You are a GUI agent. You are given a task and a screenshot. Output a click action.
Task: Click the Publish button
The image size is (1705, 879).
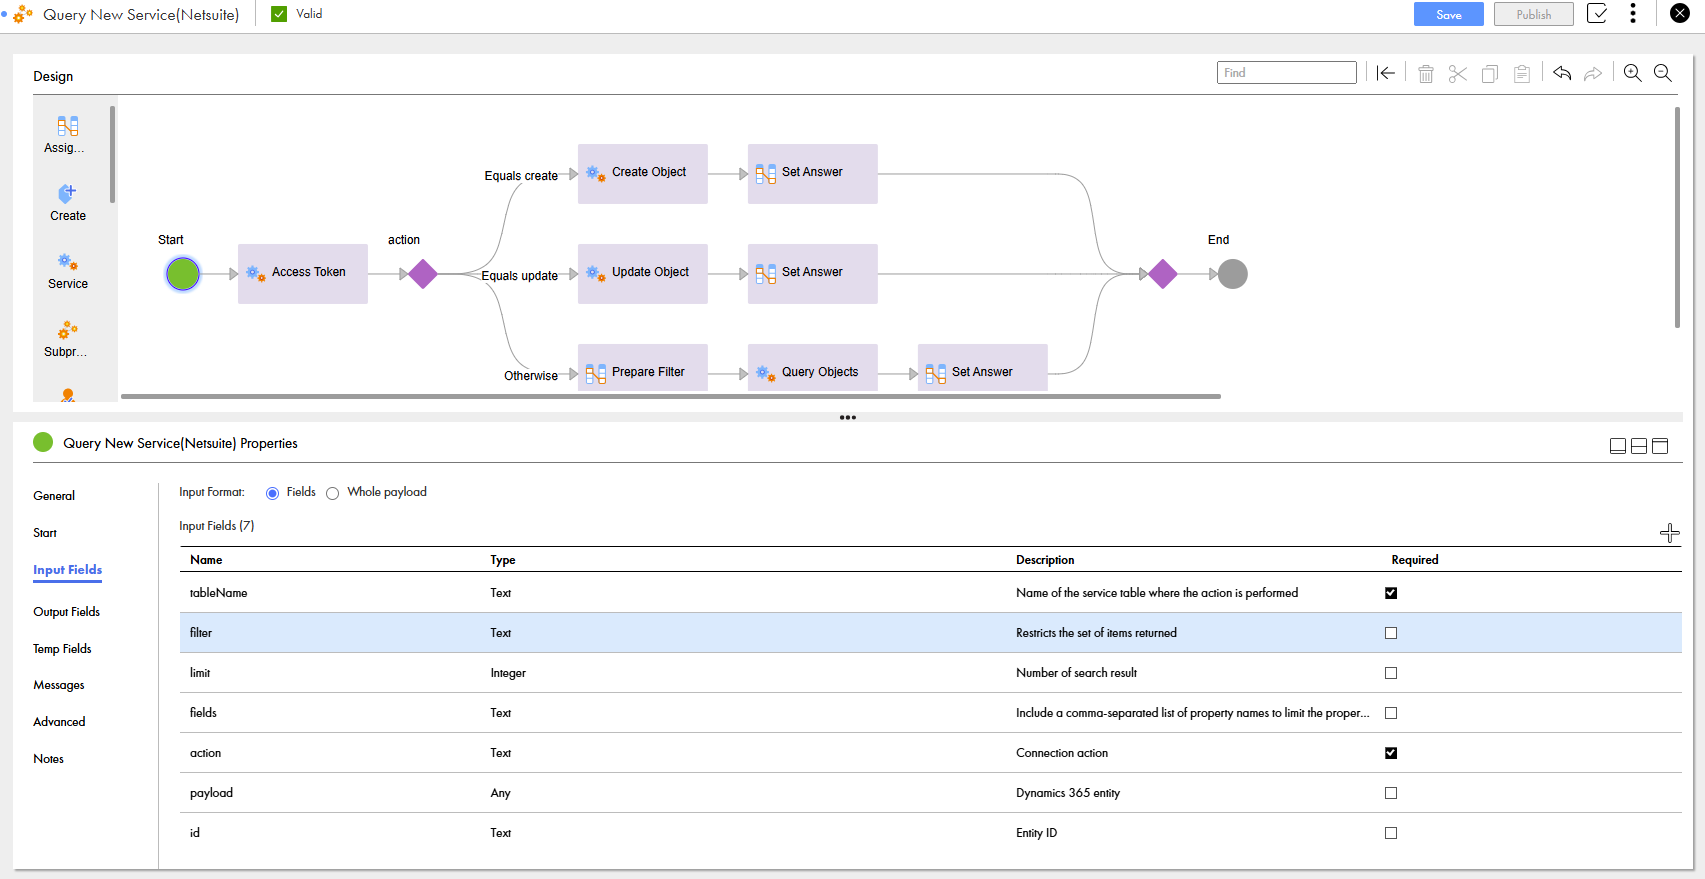(1533, 14)
